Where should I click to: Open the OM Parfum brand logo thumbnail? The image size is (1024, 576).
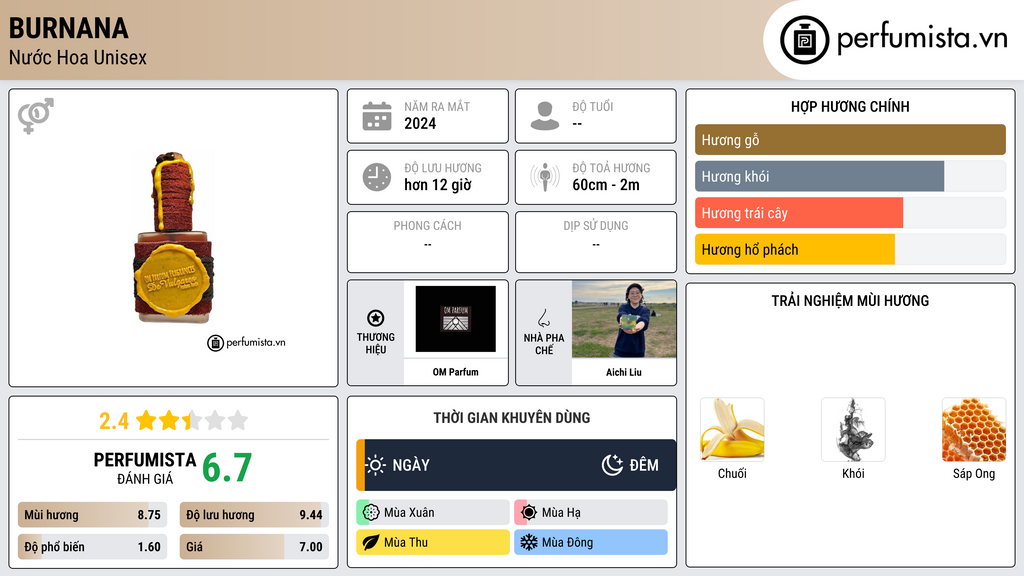tap(456, 319)
